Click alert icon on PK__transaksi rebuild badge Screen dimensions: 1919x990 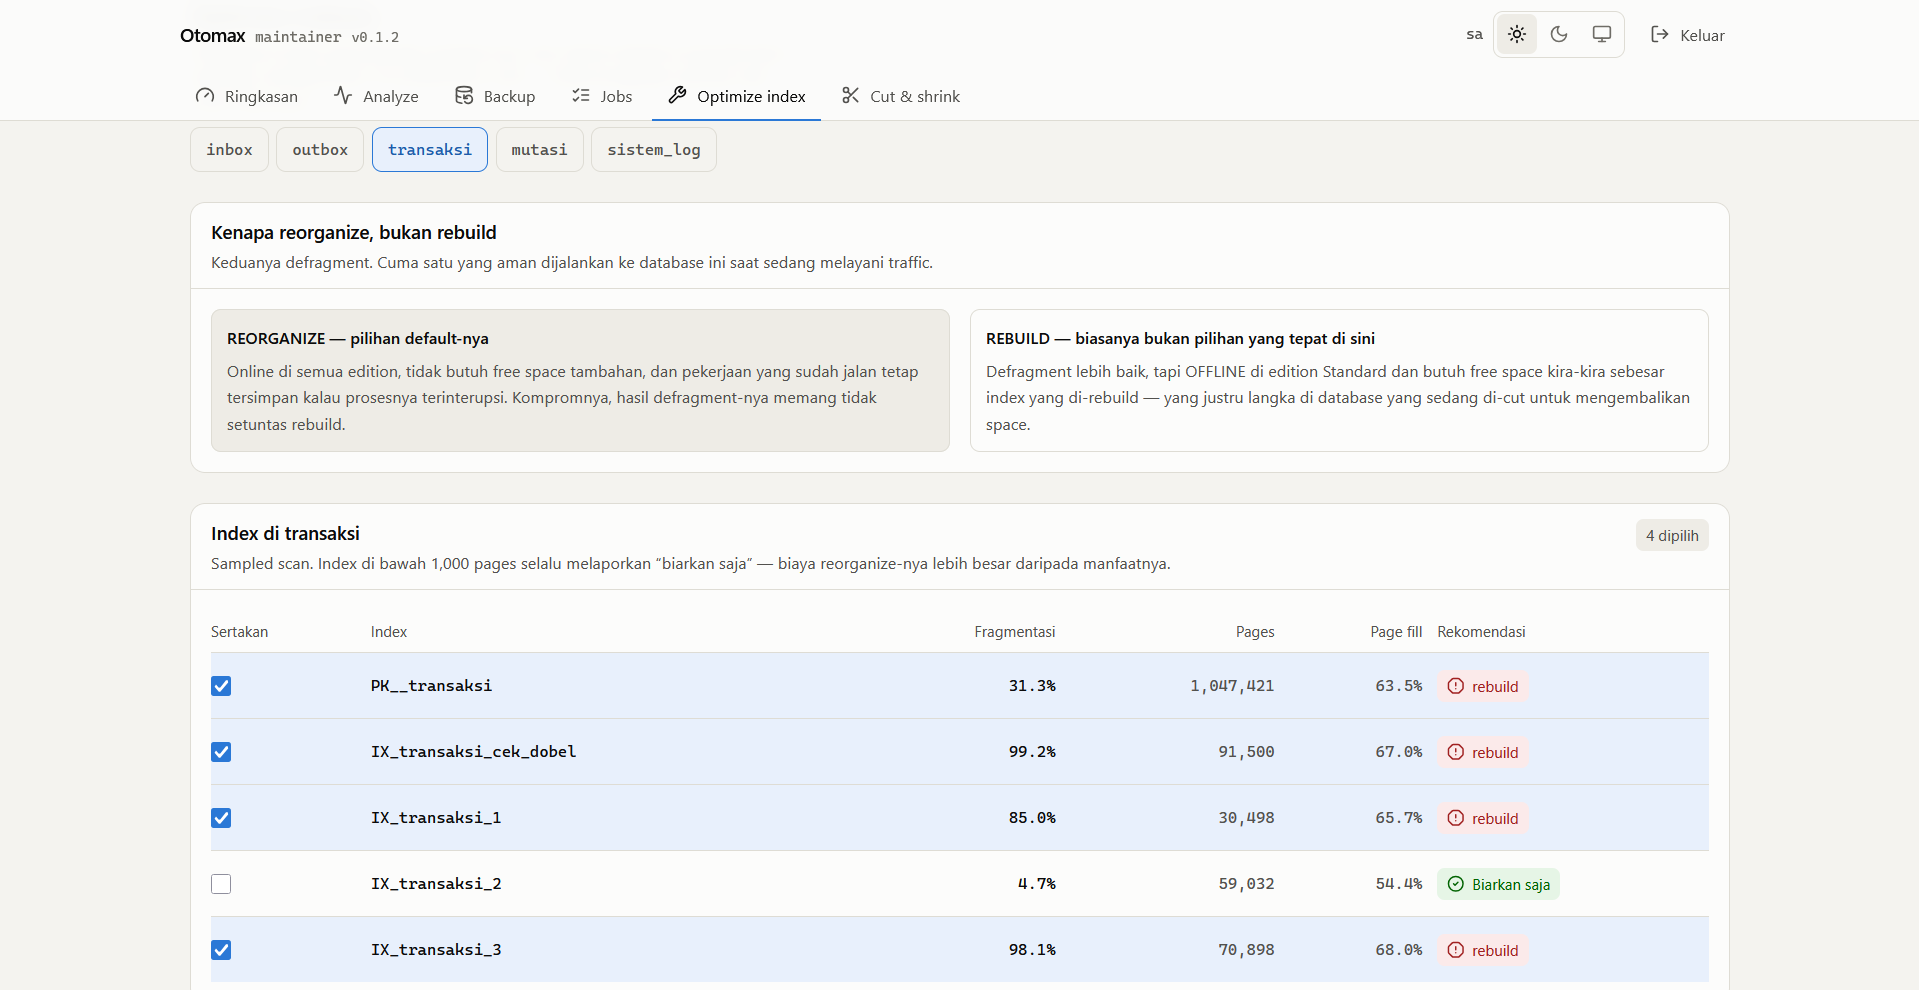tap(1456, 686)
